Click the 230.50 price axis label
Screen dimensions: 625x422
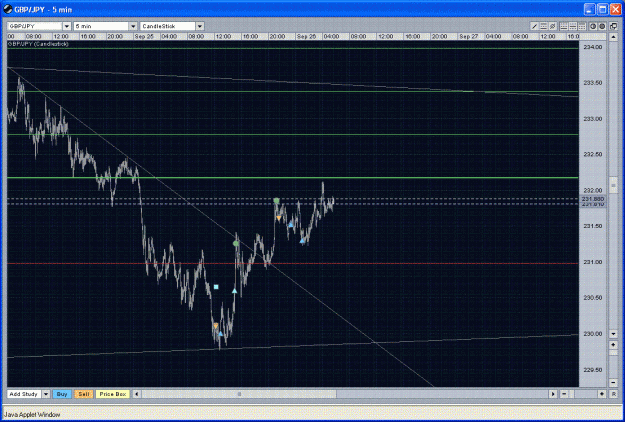point(593,298)
